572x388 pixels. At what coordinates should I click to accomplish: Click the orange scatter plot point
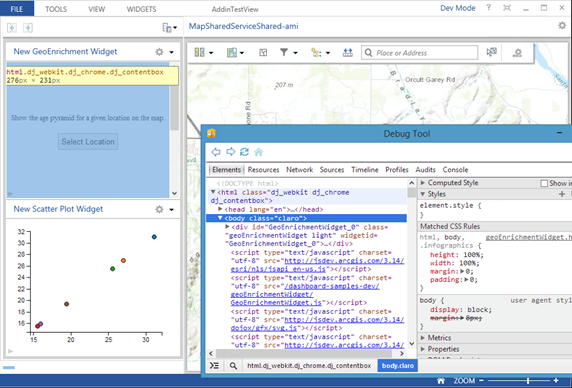click(x=123, y=260)
